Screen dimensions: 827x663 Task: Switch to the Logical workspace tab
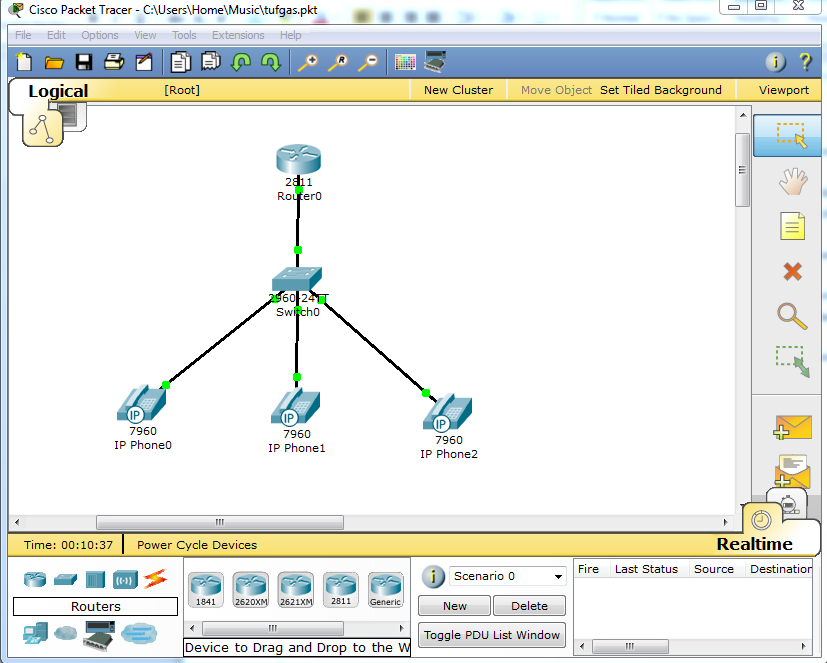click(x=58, y=91)
